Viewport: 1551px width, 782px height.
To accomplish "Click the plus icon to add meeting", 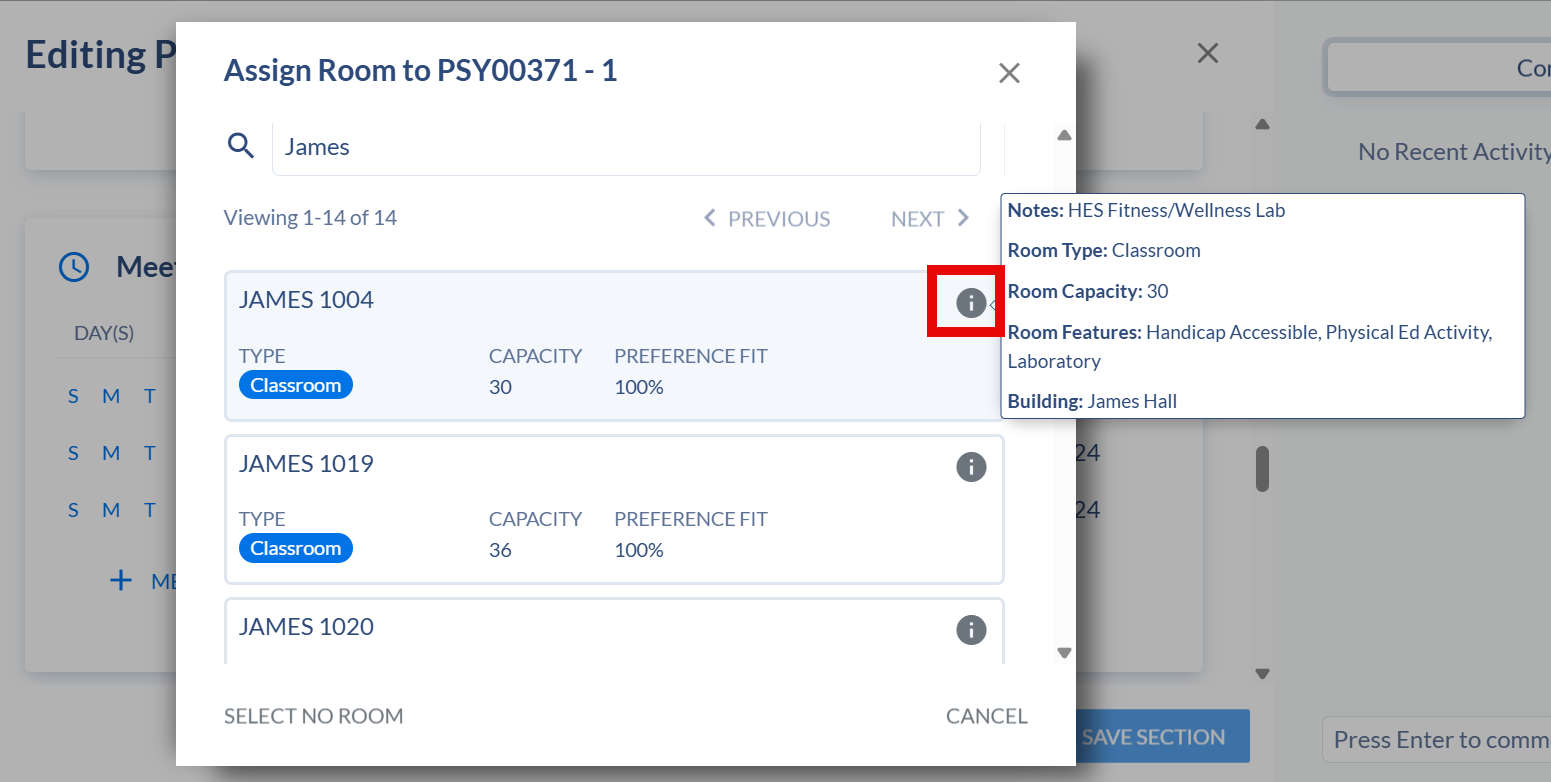I will click(x=121, y=580).
